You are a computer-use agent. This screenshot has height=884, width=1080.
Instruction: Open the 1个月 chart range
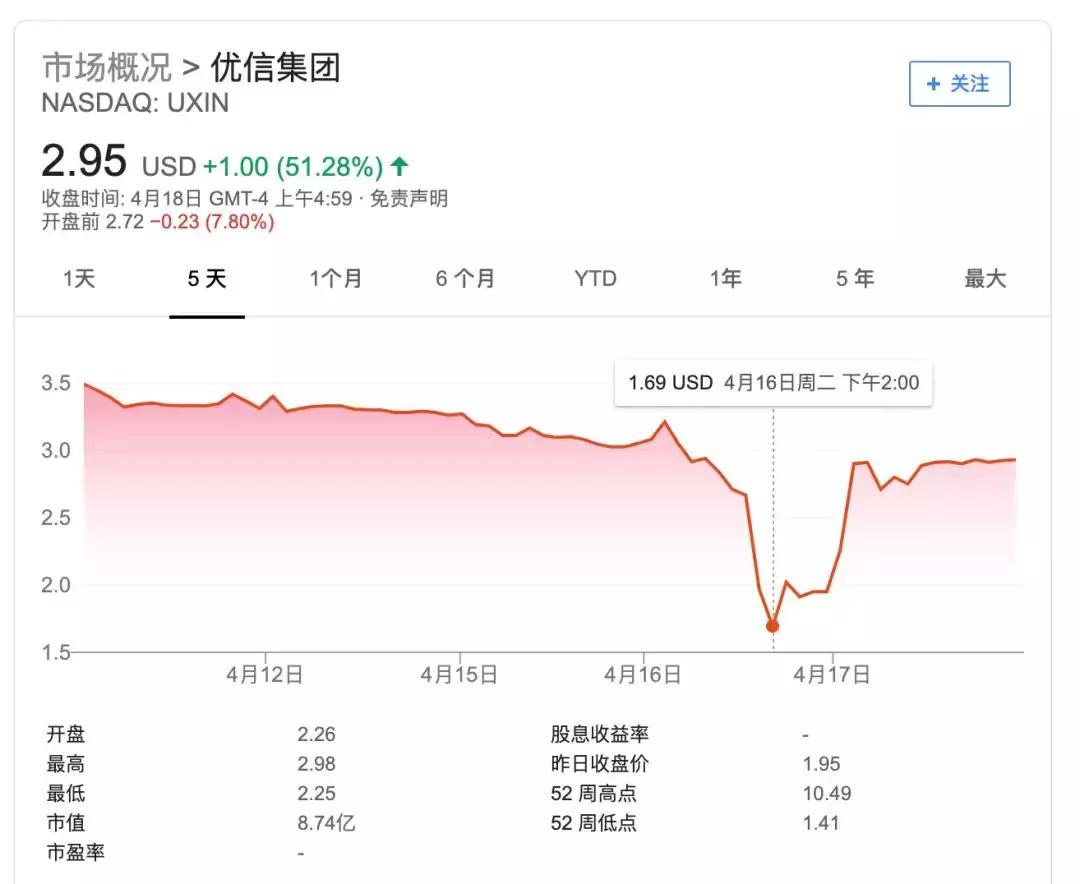pos(337,279)
